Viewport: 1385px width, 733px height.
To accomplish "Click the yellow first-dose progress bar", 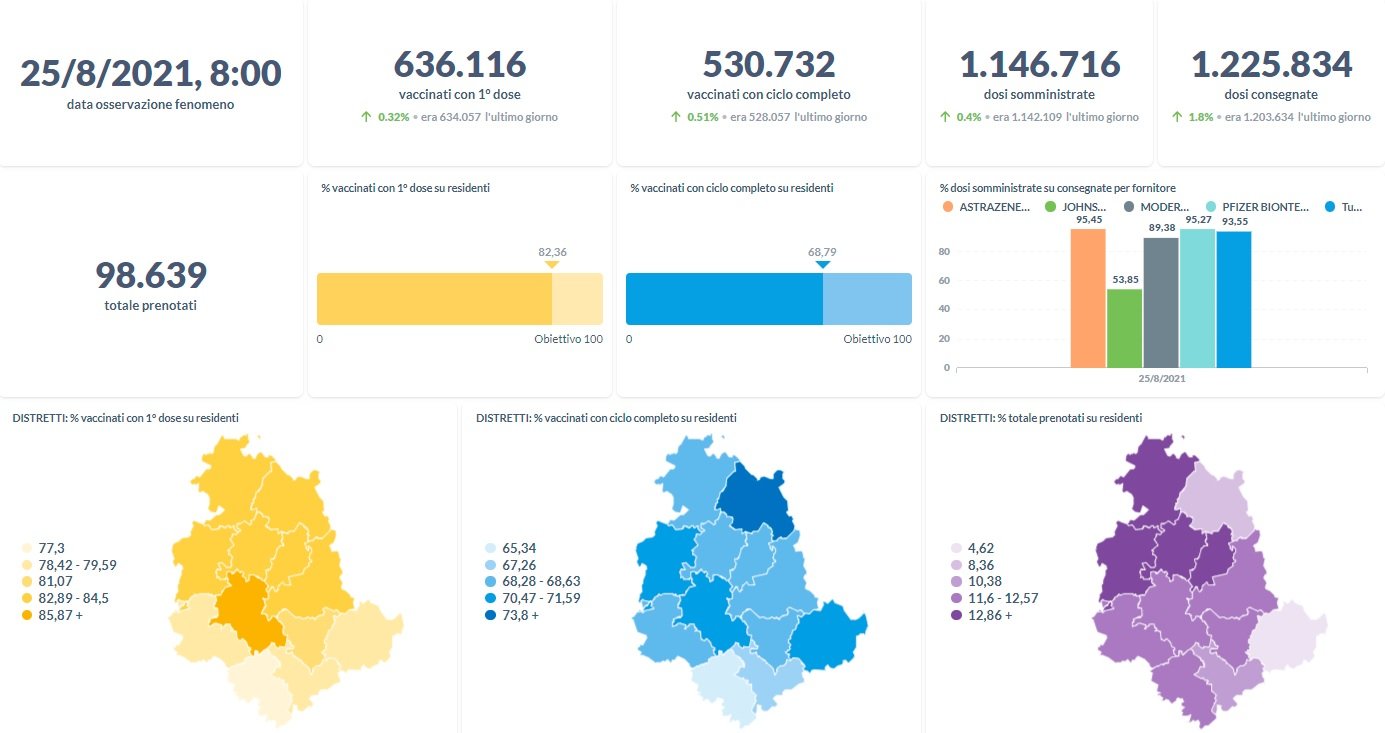I will [x=434, y=299].
